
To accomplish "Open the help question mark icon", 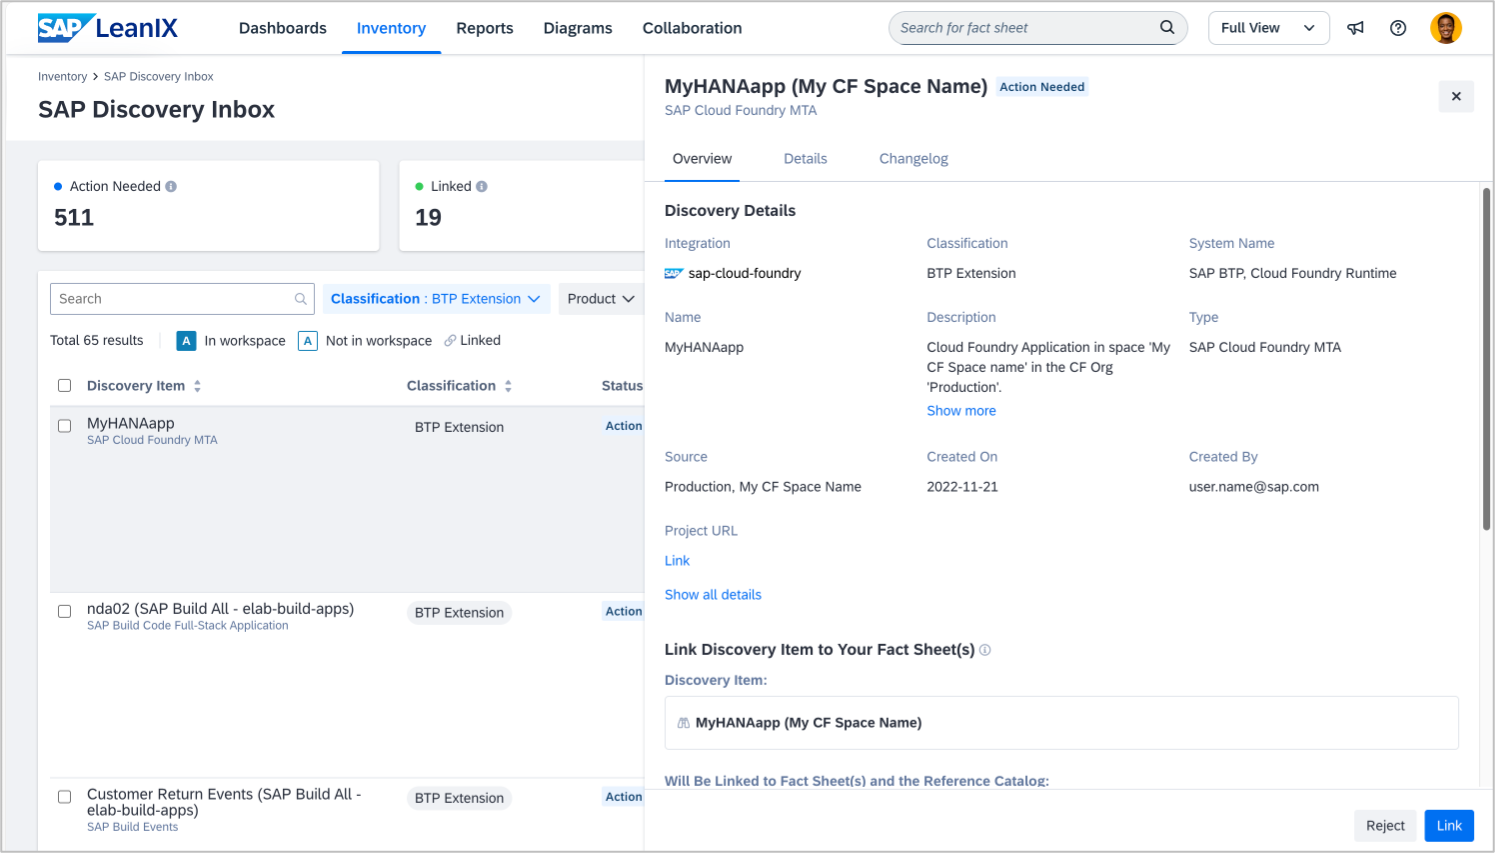I will click(1398, 28).
